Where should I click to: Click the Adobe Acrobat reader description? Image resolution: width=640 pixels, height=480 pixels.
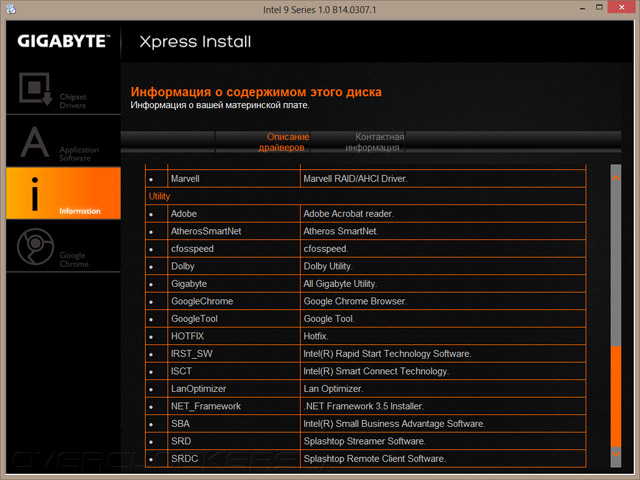(348, 214)
